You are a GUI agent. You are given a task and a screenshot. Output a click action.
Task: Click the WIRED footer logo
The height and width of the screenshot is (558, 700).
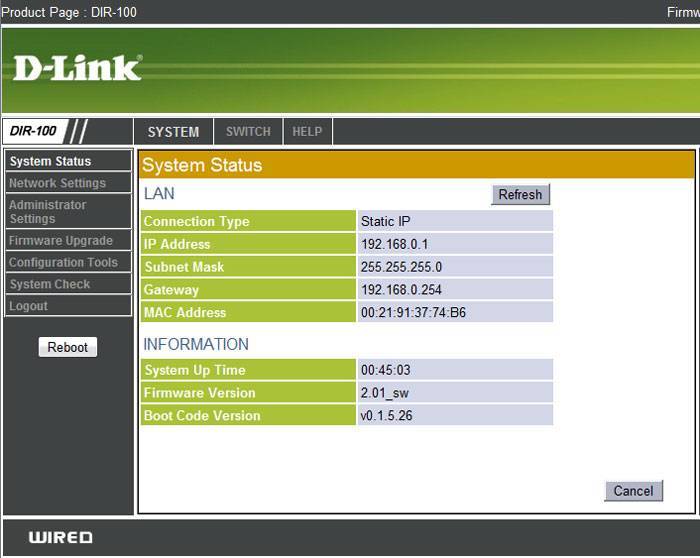61,537
